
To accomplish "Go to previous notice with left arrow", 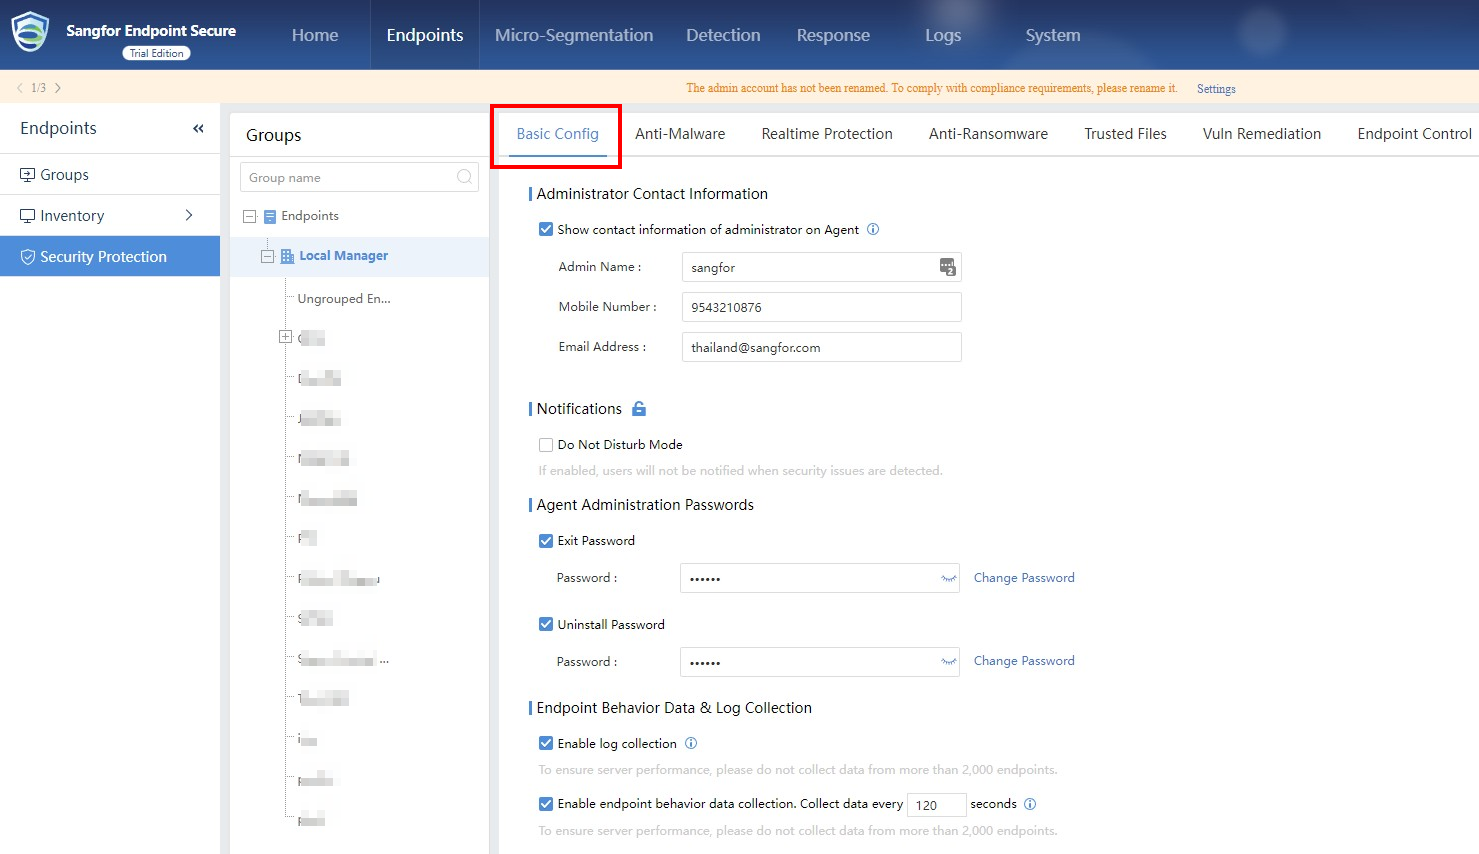I will click(x=19, y=88).
